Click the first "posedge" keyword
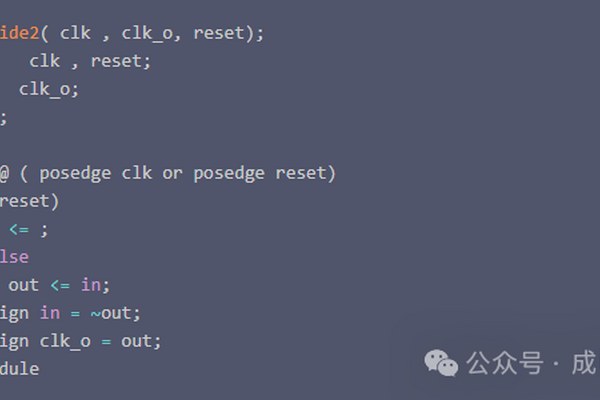The width and height of the screenshot is (600, 400). point(75,173)
